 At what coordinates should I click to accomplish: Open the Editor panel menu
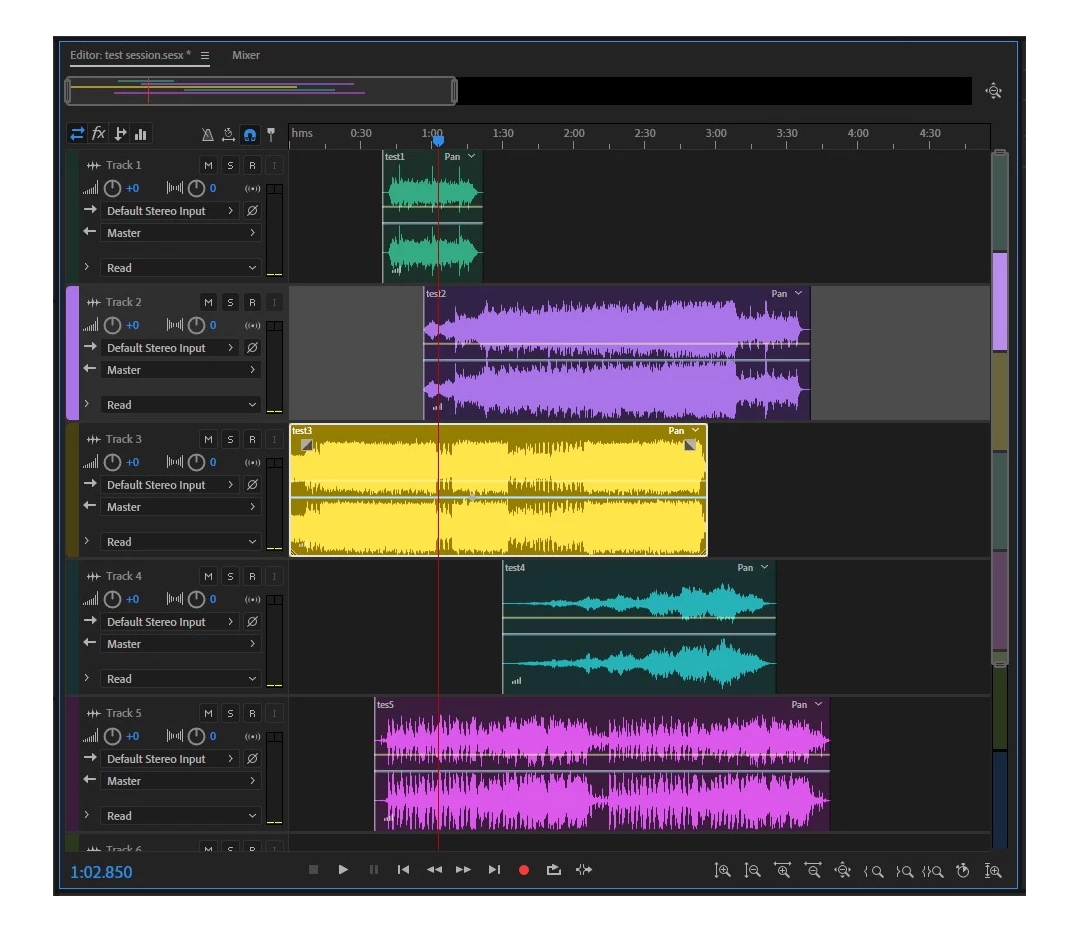[205, 56]
